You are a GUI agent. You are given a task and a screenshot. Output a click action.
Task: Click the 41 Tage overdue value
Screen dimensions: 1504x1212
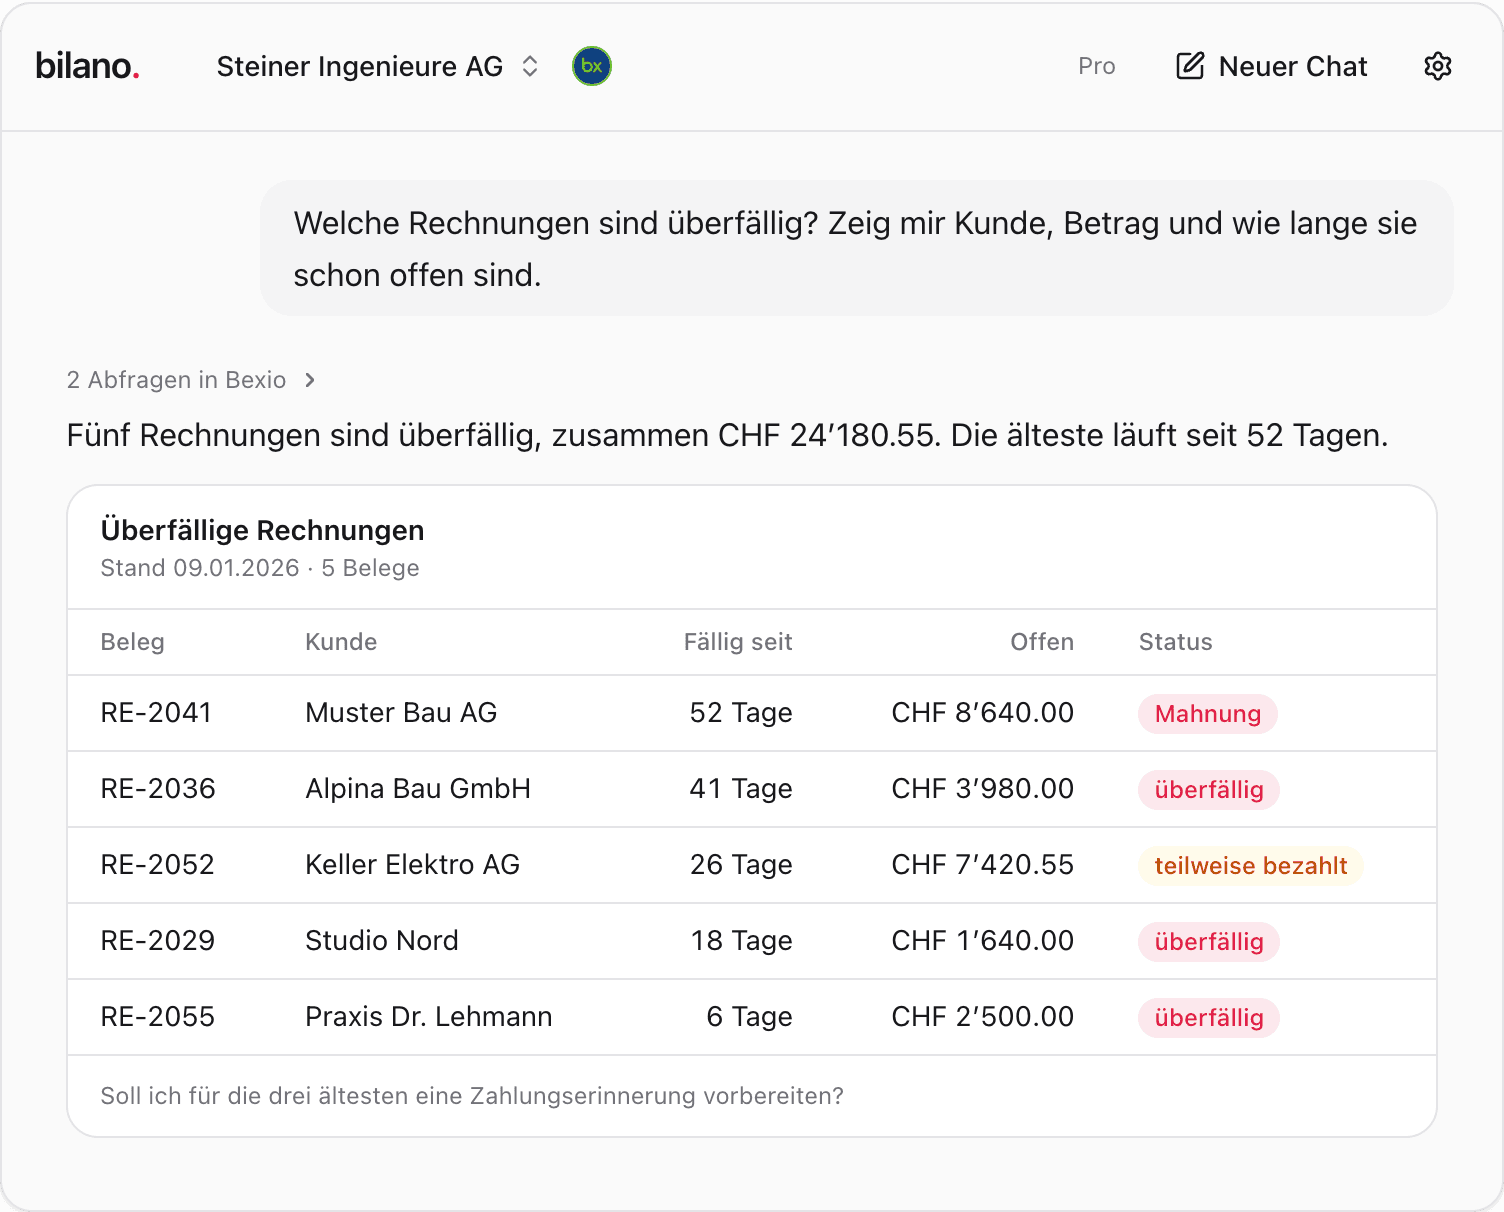pyautogui.click(x=741, y=789)
